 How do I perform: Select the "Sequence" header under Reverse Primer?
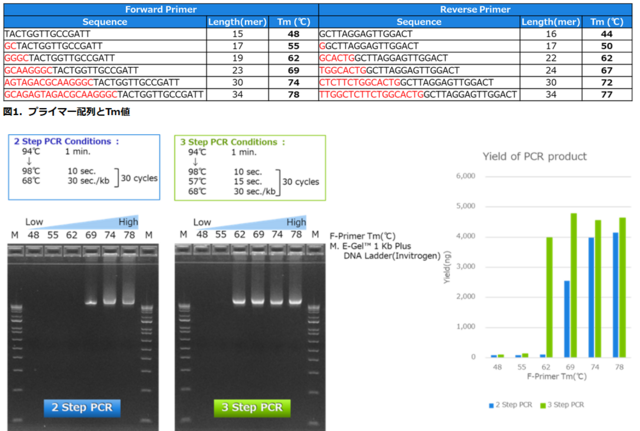coord(419,22)
